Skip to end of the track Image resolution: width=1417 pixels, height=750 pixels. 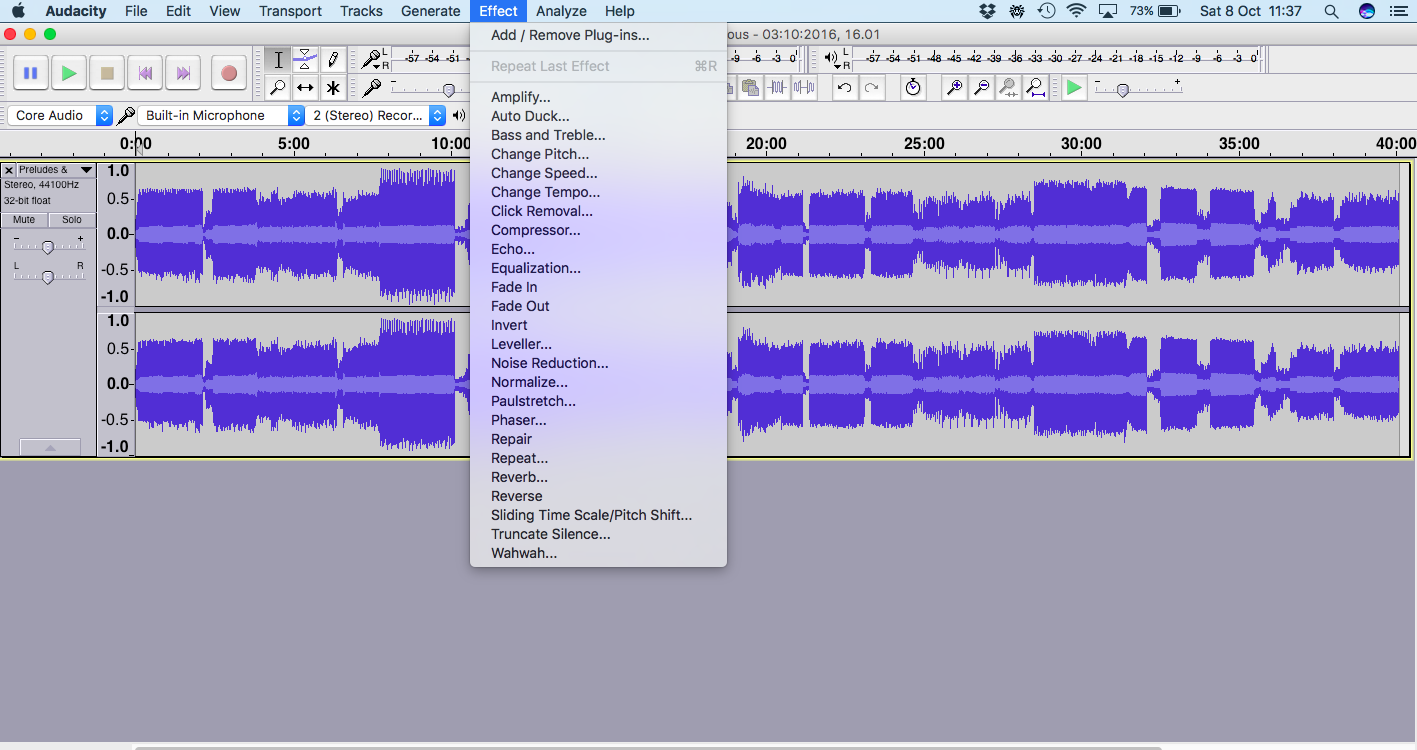point(183,73)
